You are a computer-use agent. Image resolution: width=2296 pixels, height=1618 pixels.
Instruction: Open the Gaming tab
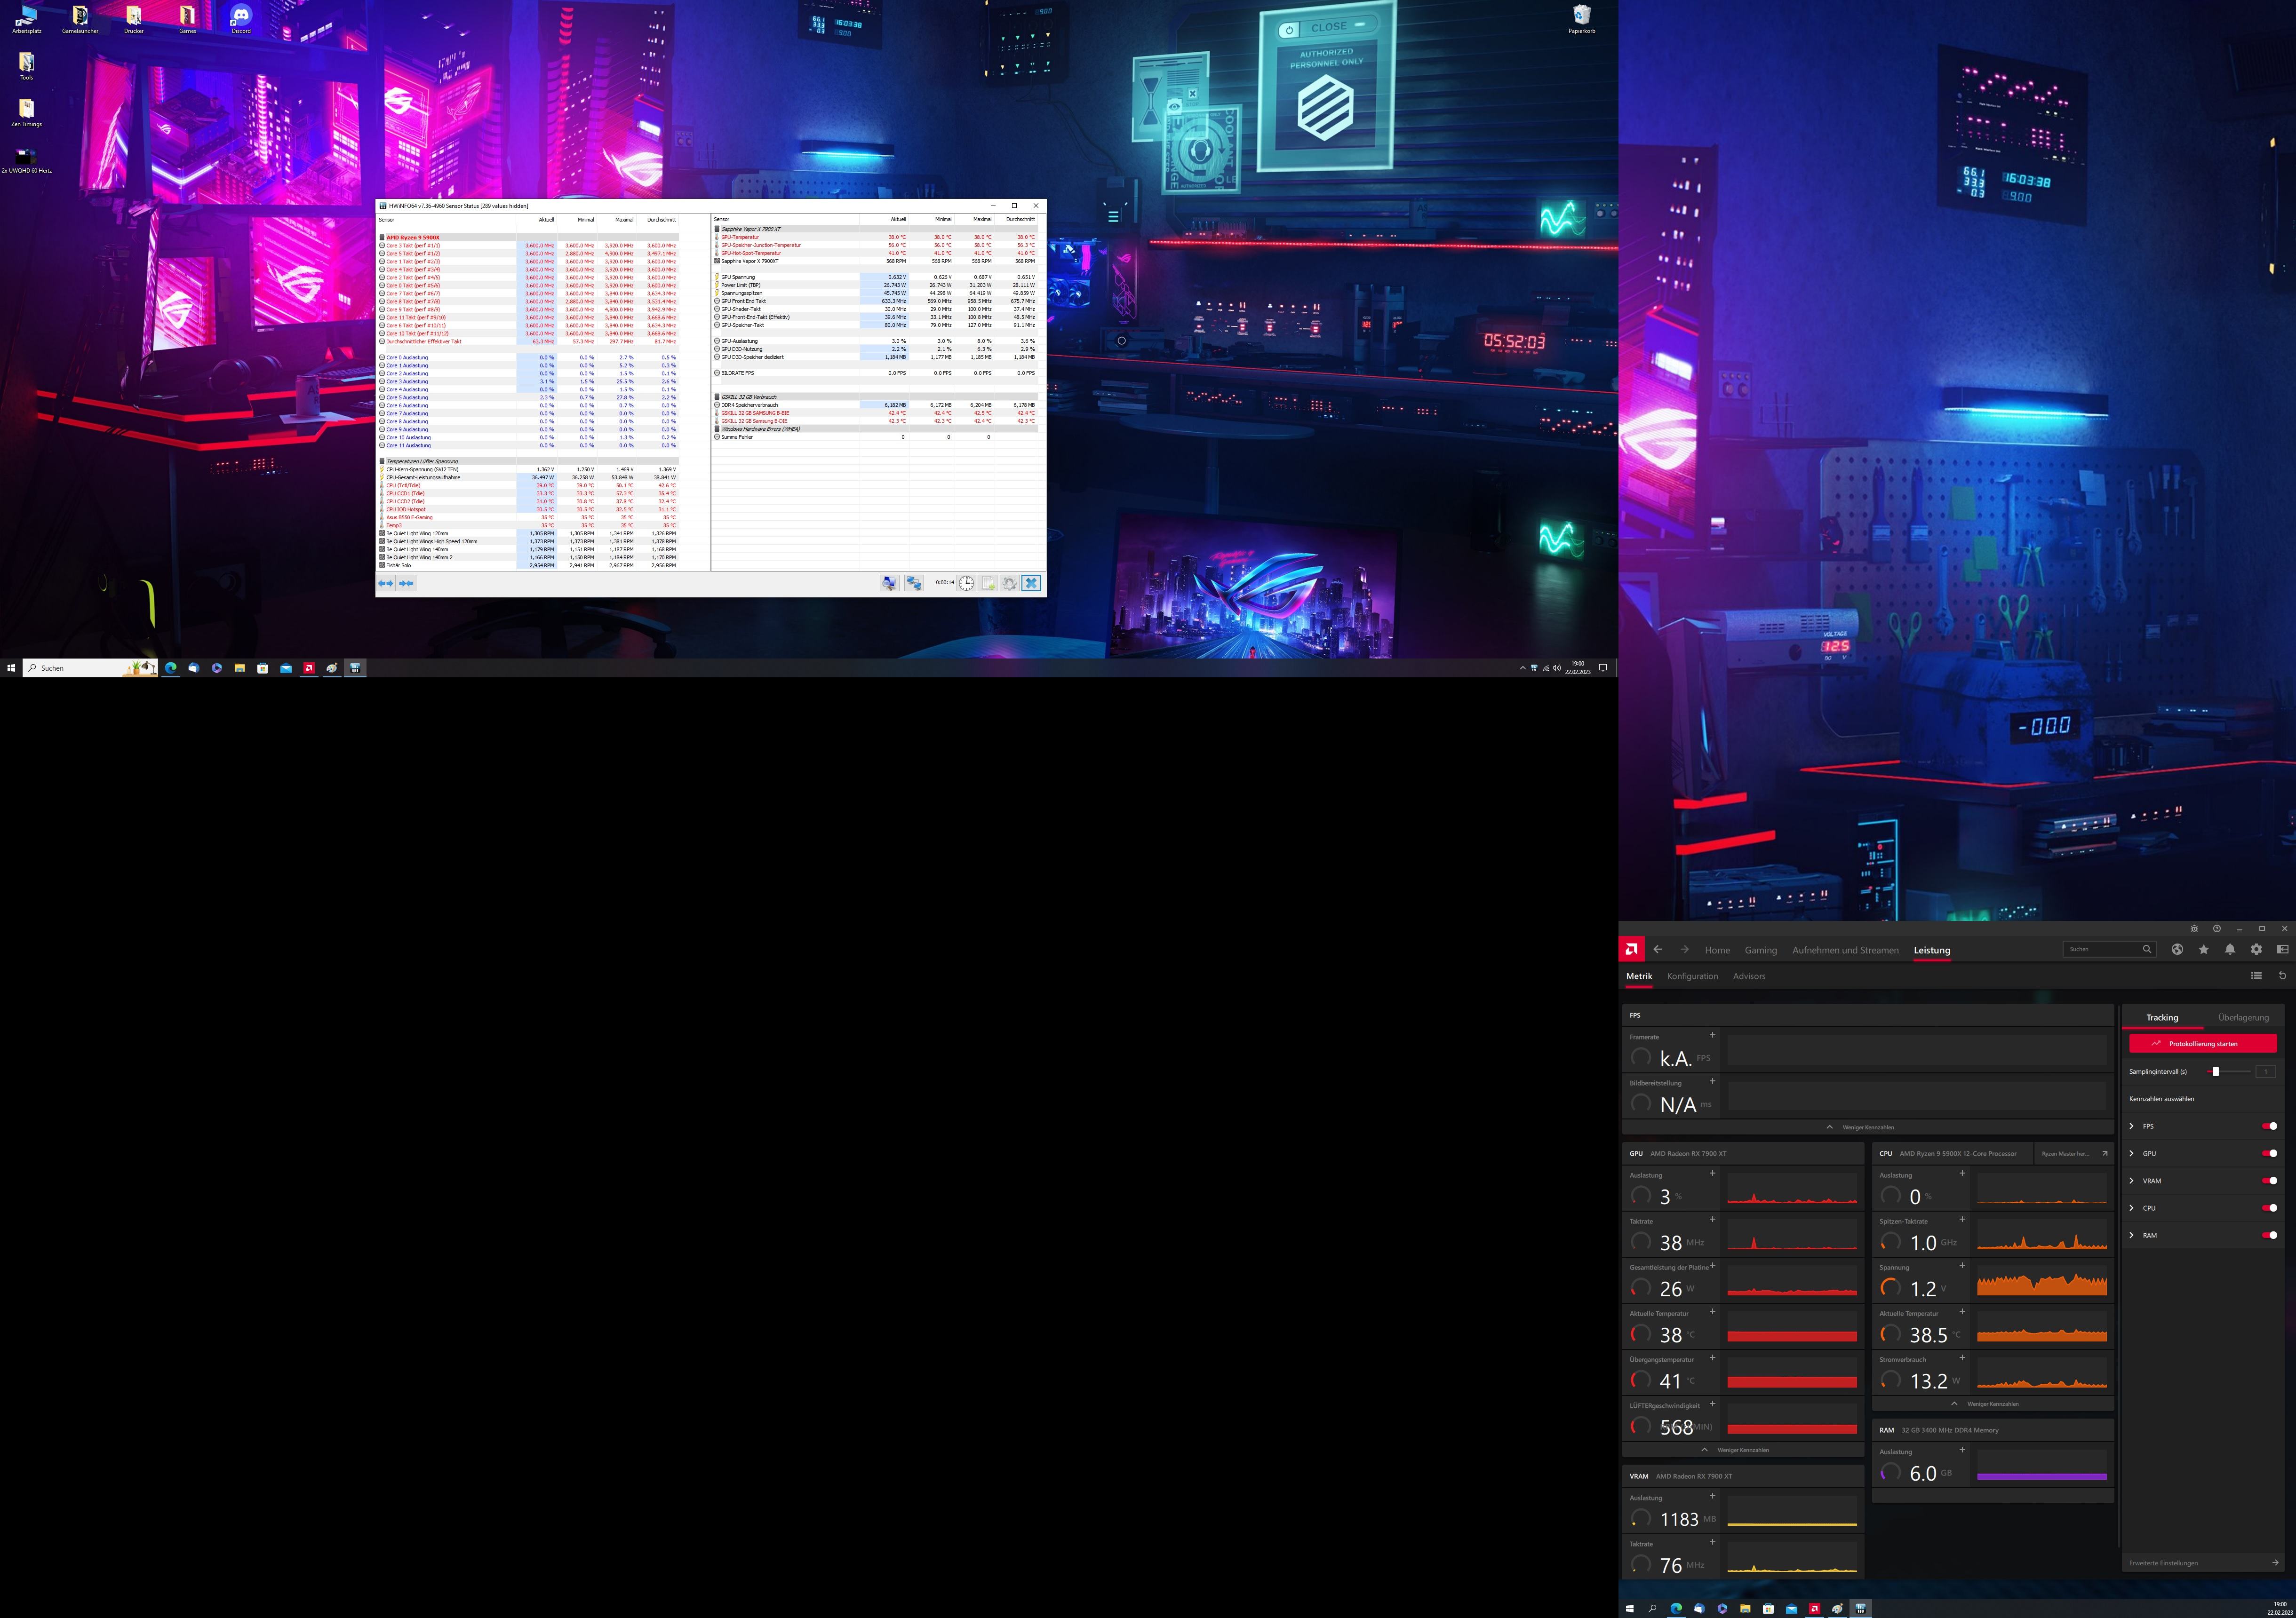click(1761, 950)
